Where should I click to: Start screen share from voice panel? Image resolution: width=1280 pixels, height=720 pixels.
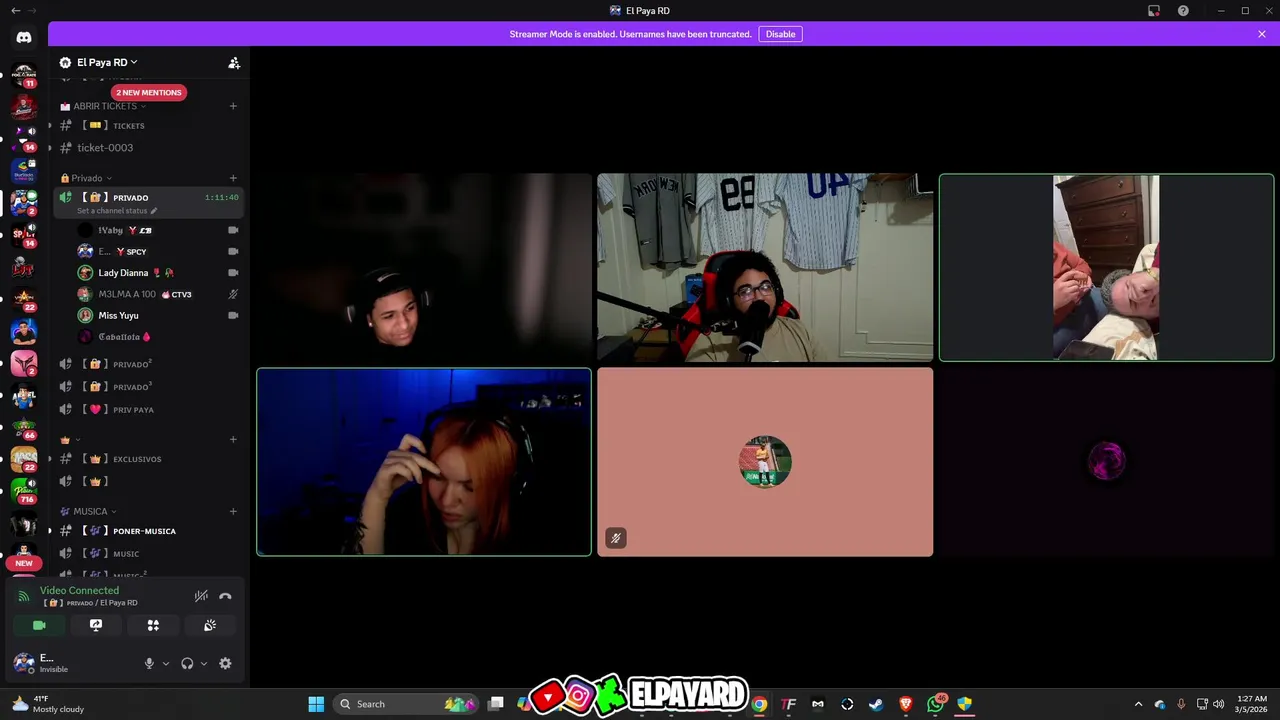click(x=96, y=625)
